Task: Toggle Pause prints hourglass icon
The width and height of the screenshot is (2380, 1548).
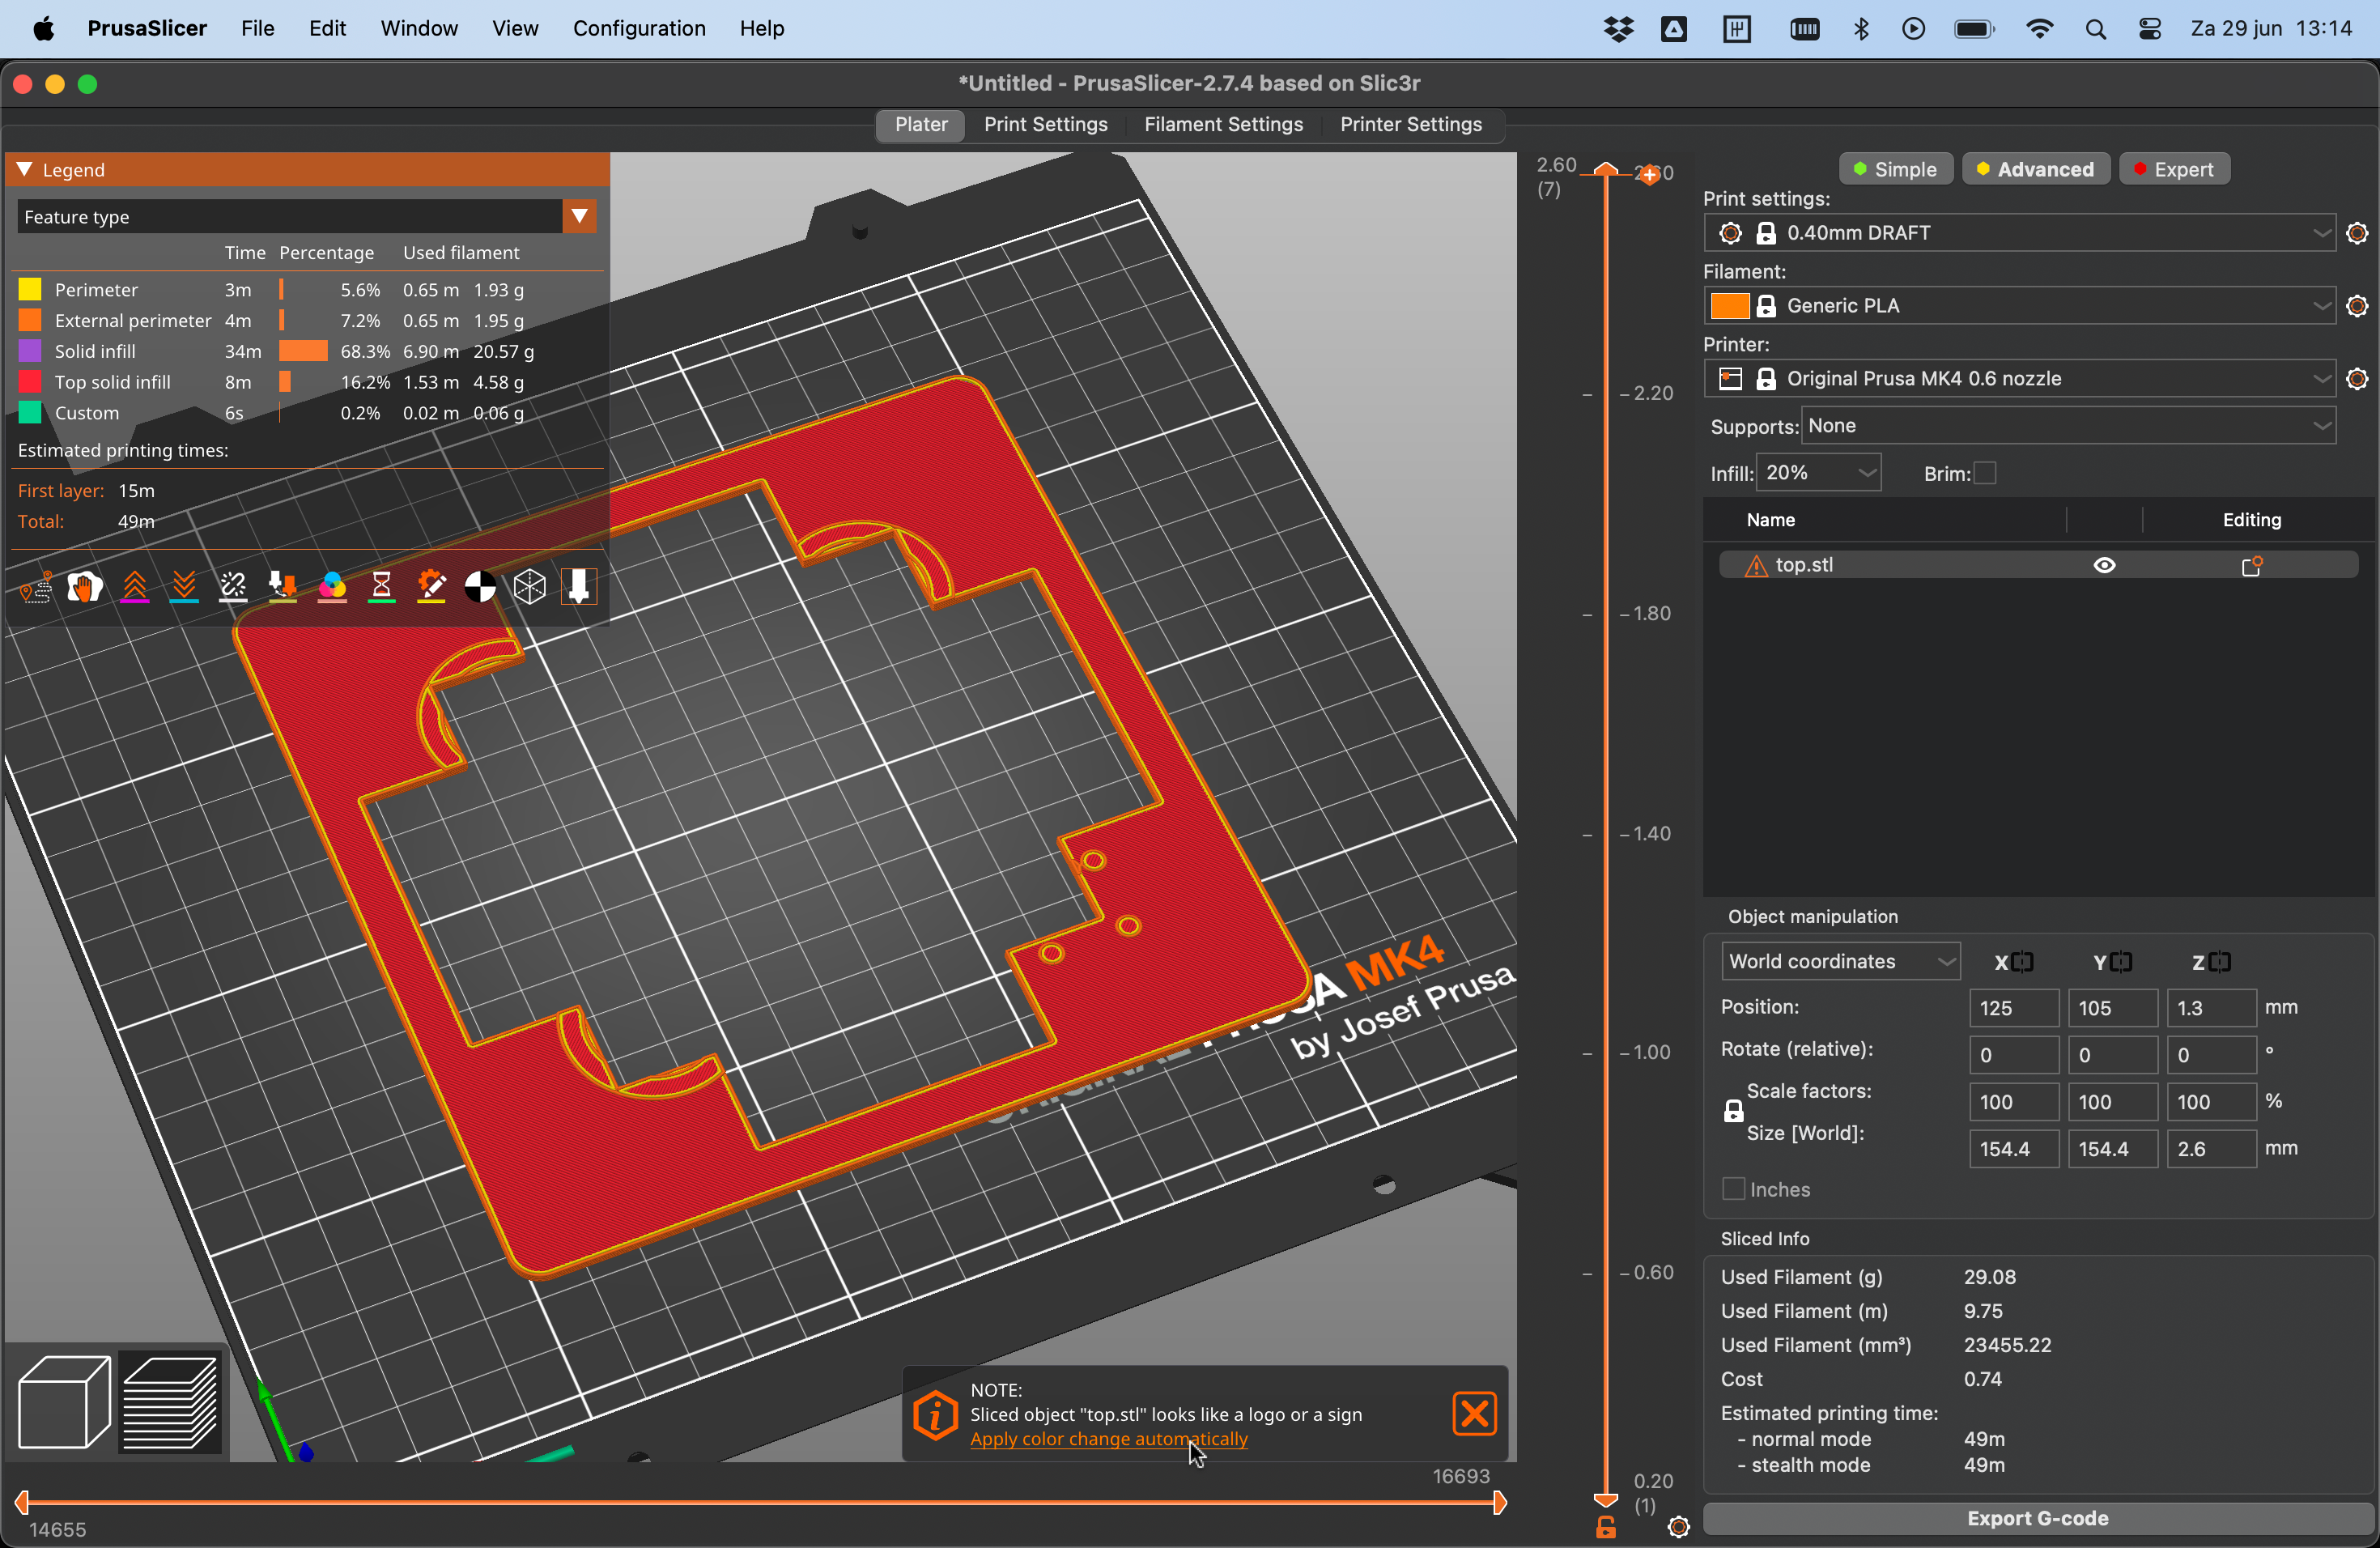Action: click(x=381, y=587)
